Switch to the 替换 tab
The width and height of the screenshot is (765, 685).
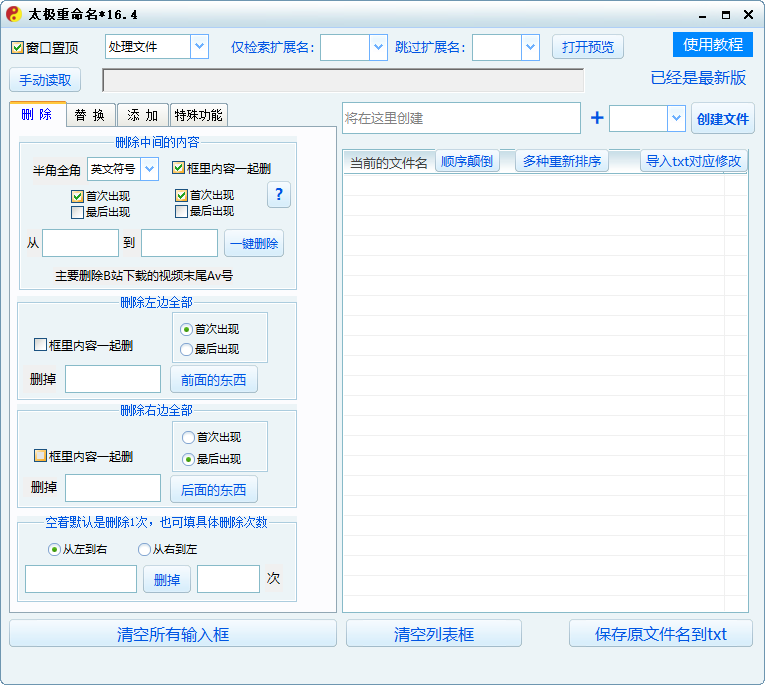90,115
